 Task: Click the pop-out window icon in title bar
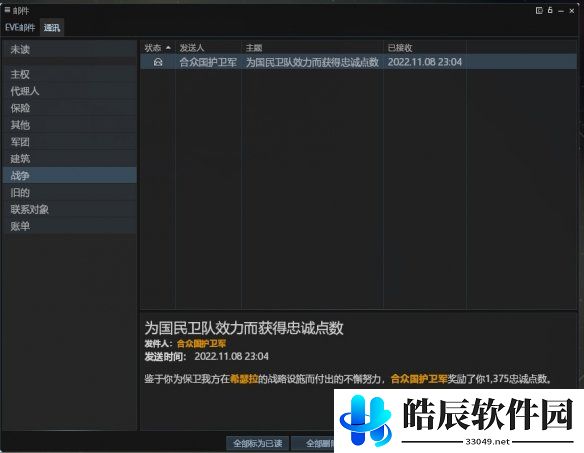[539, 10]
